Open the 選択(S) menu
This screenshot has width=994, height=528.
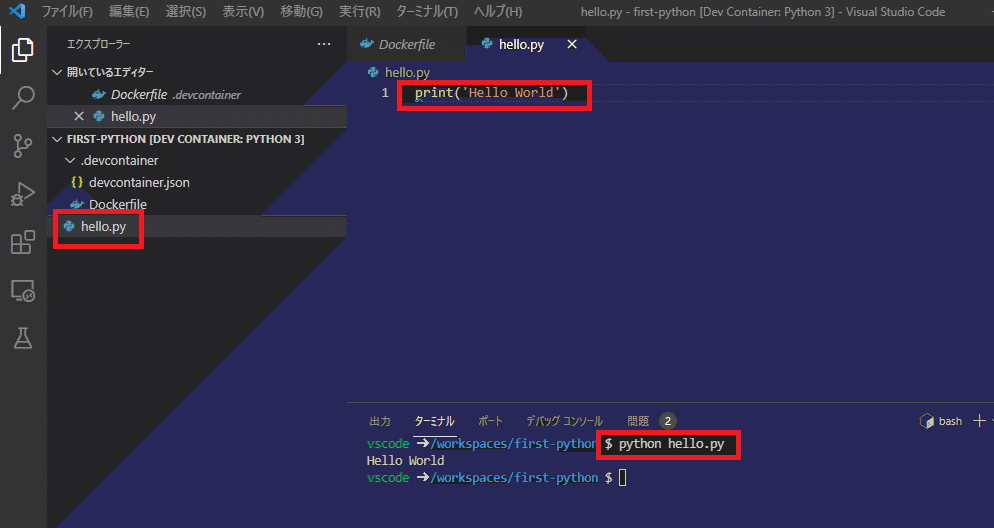coord(185,11)
